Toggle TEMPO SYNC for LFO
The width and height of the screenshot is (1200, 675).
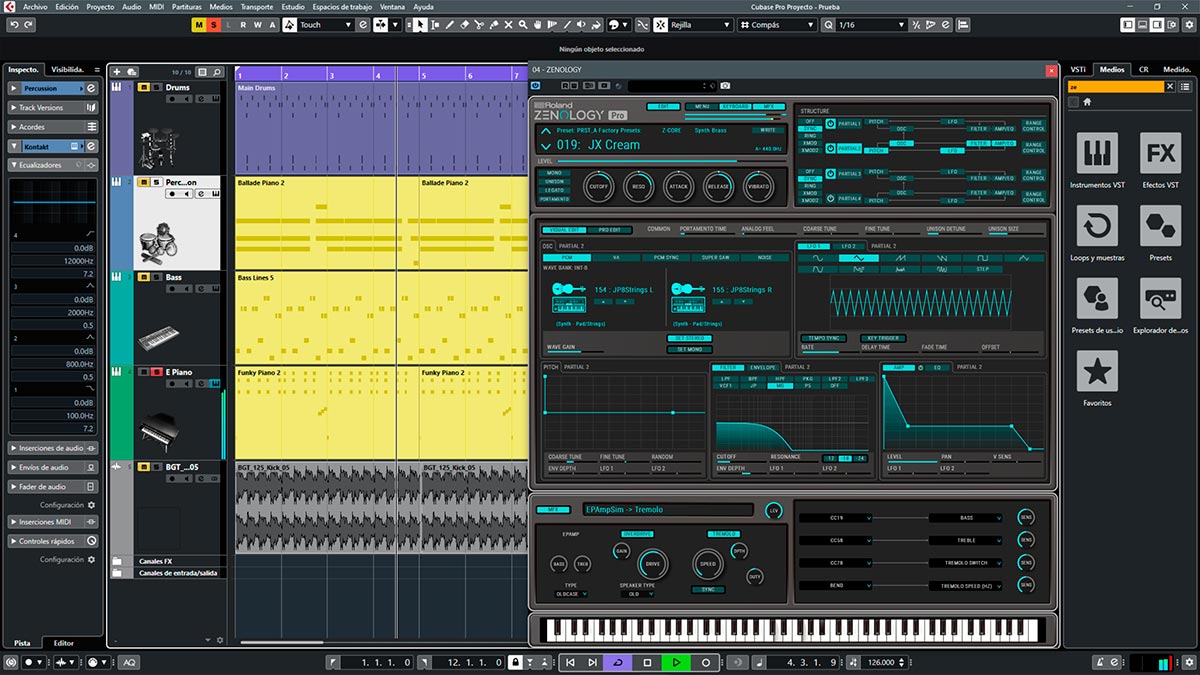point(824,338)
